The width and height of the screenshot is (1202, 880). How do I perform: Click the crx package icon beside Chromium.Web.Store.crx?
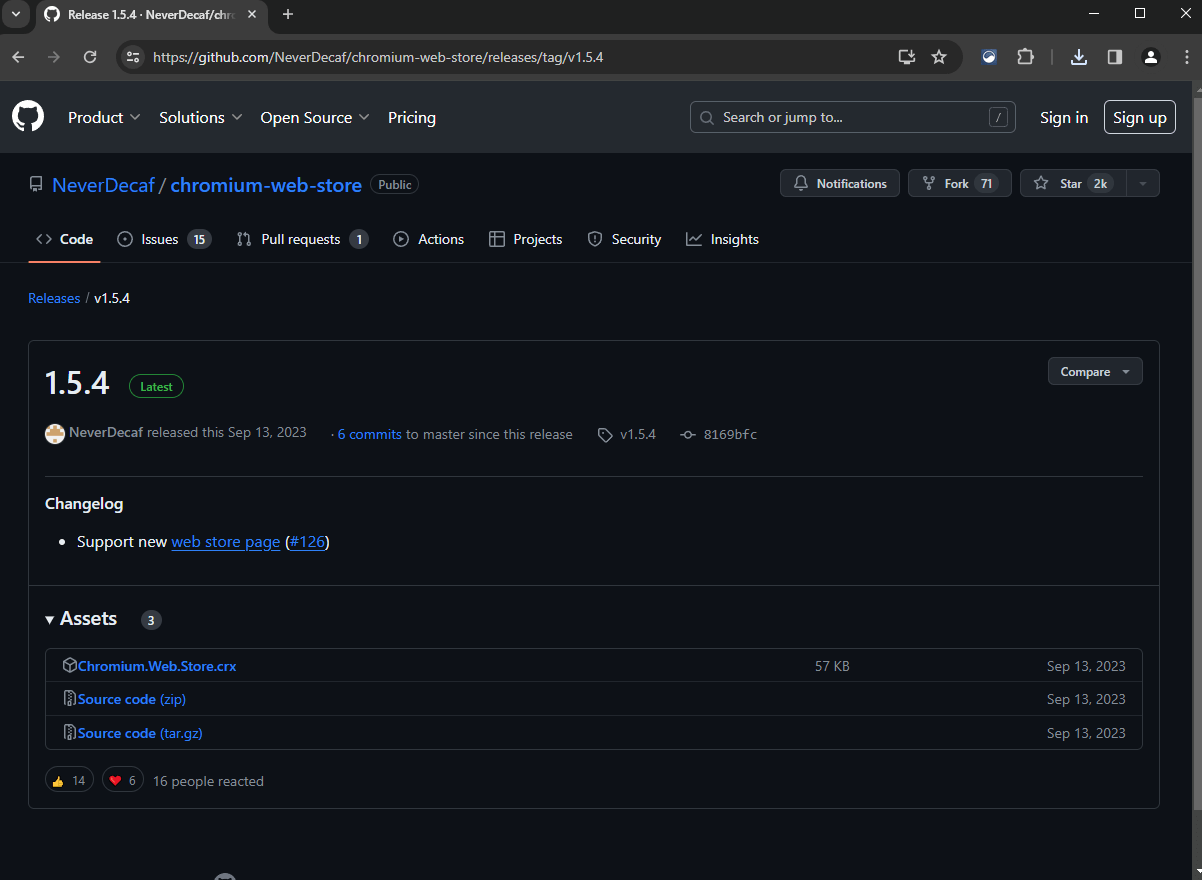click(70, 665)
